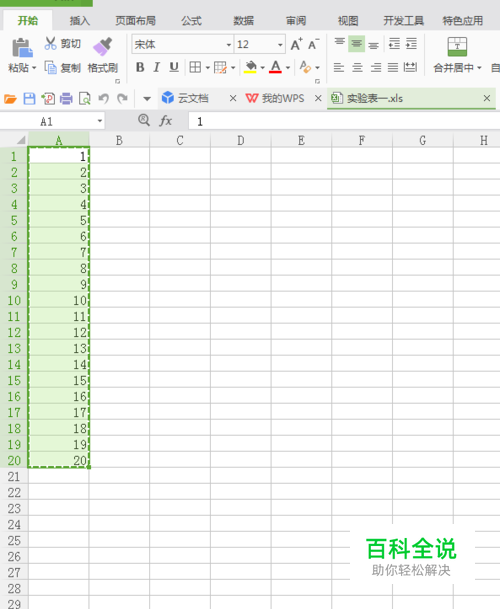This screenshot has height=609, width=500.
Task: Switch to the 开始 ribbon tab
Action: point(28,21)
